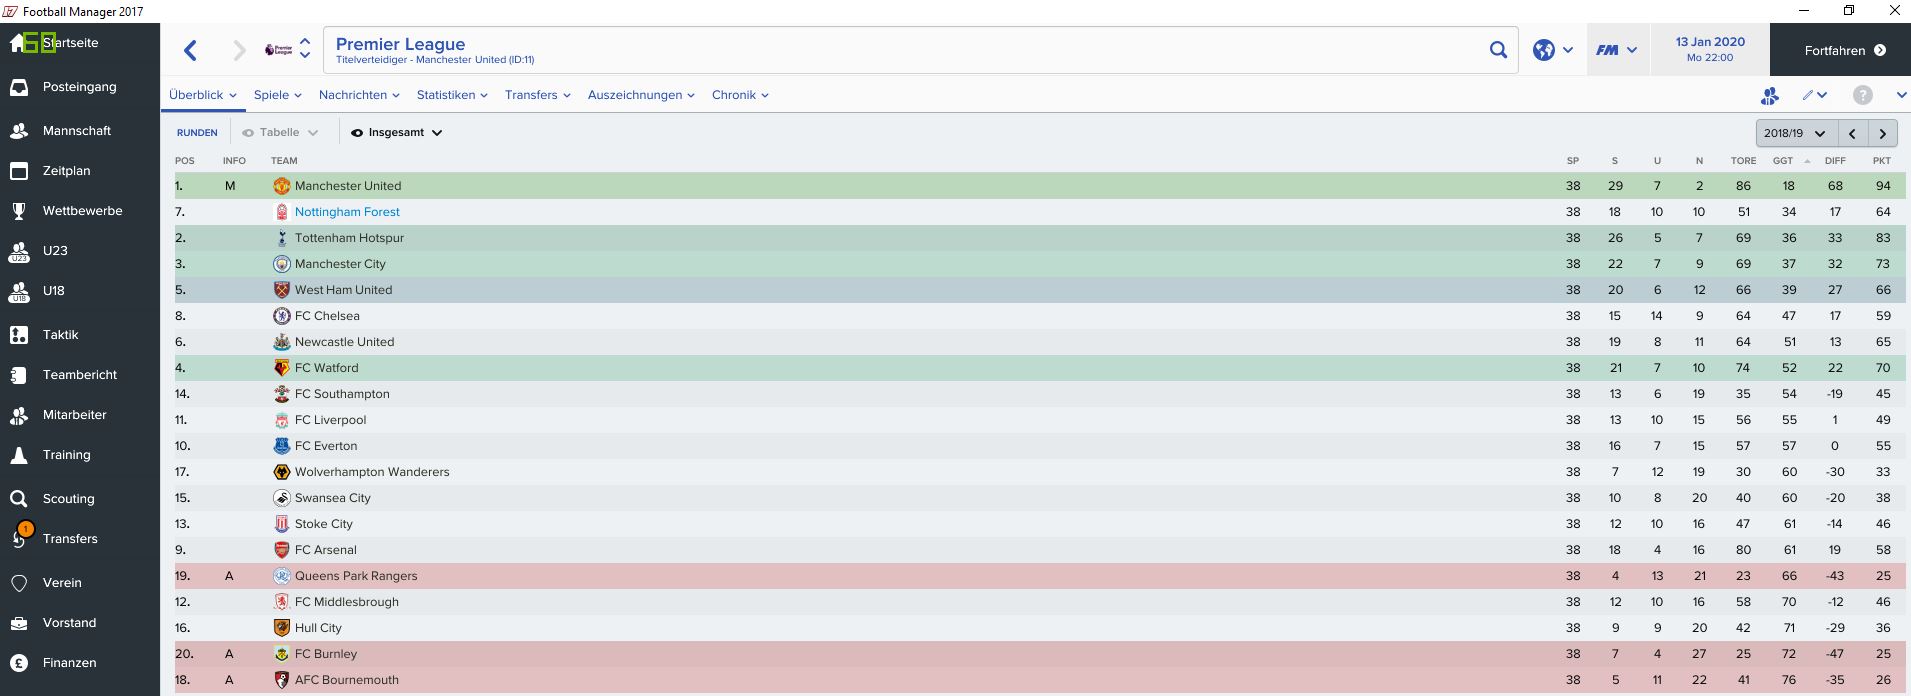
Task: Open the Nottingham Forest team link
Action: tap(347, 212)
